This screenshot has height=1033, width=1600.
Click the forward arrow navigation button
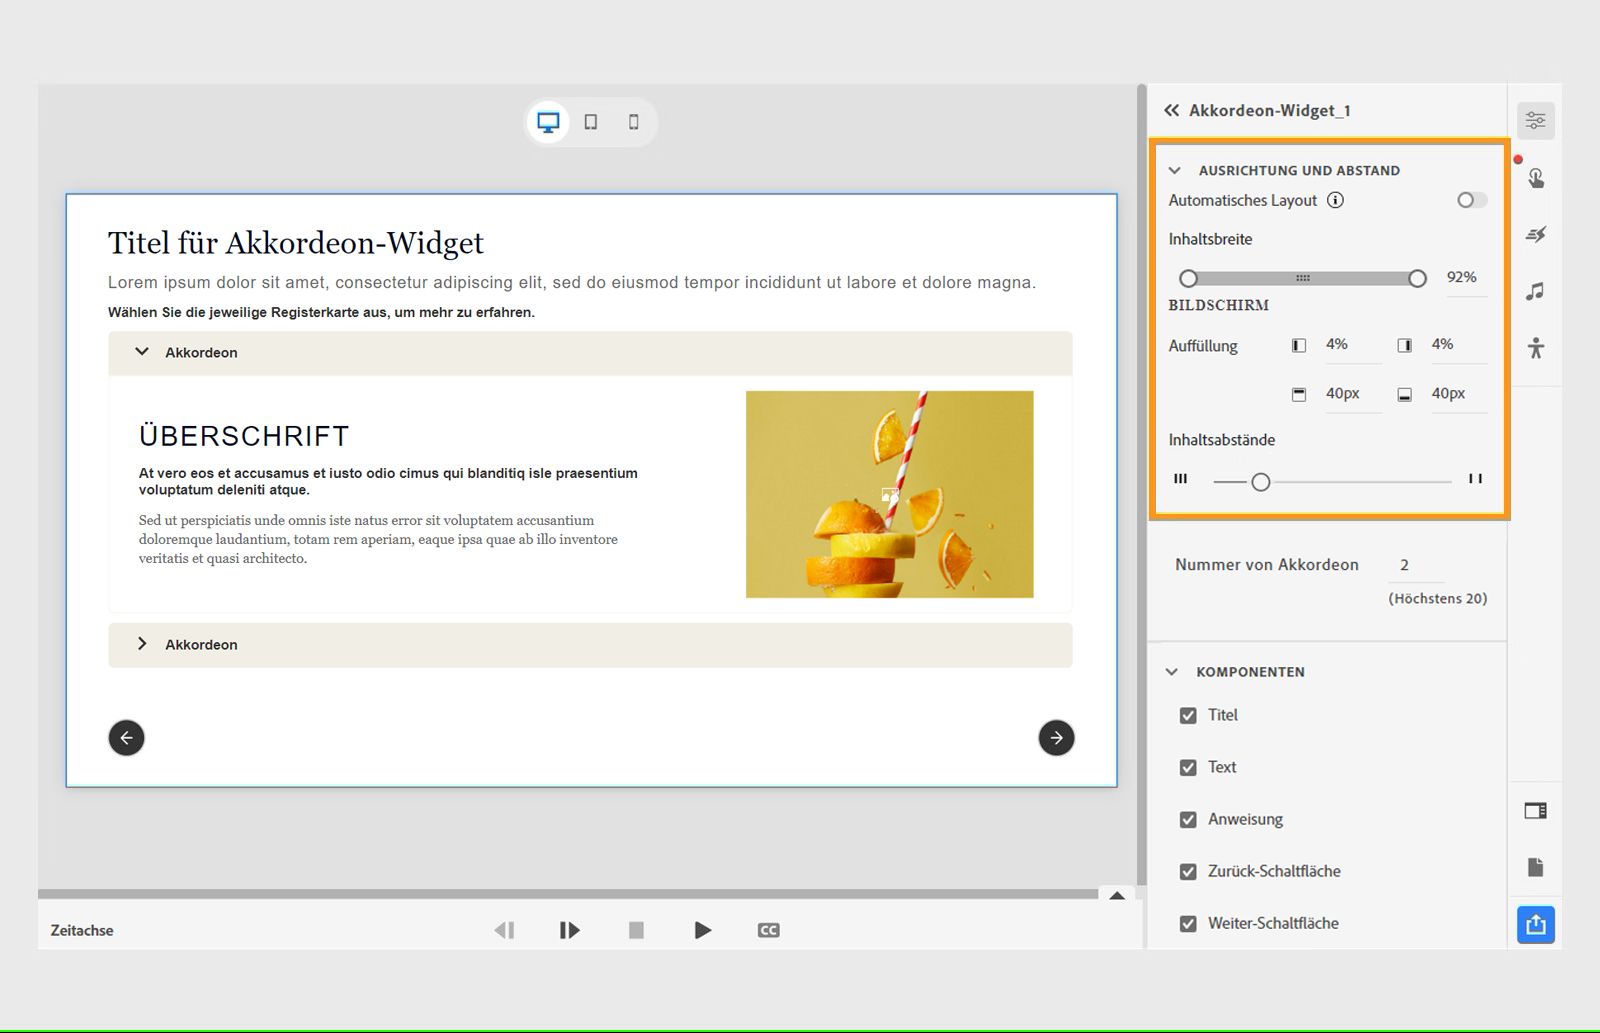click(1056, 737)
